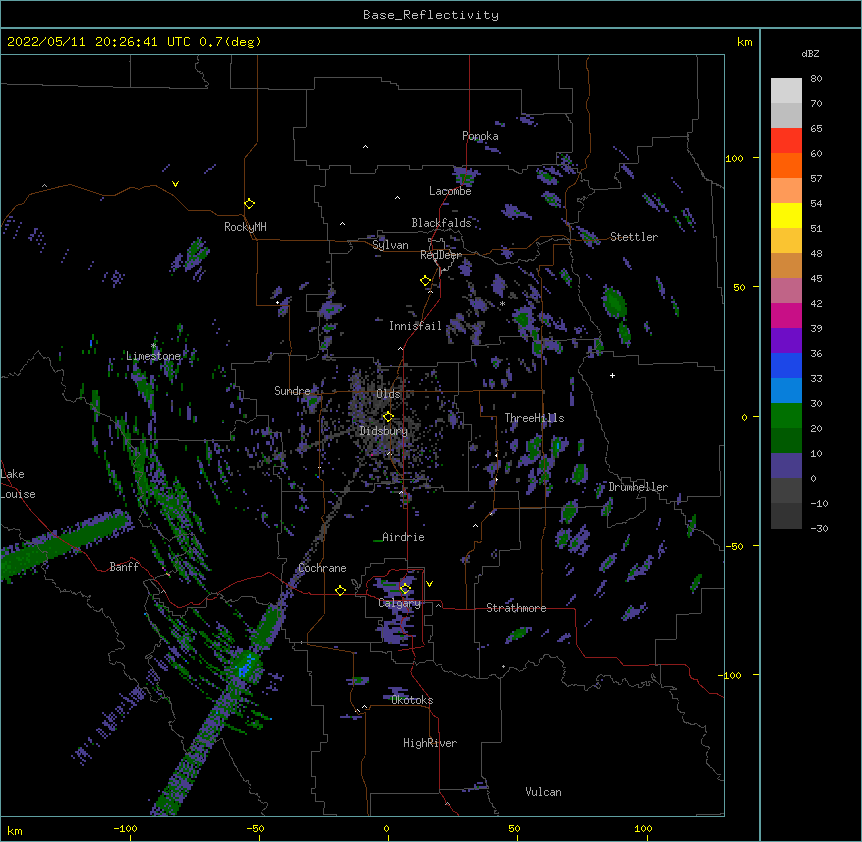Screen dimensions: 862x842
Task: Click the Innisfail label
Action: [x=415, y=326]
